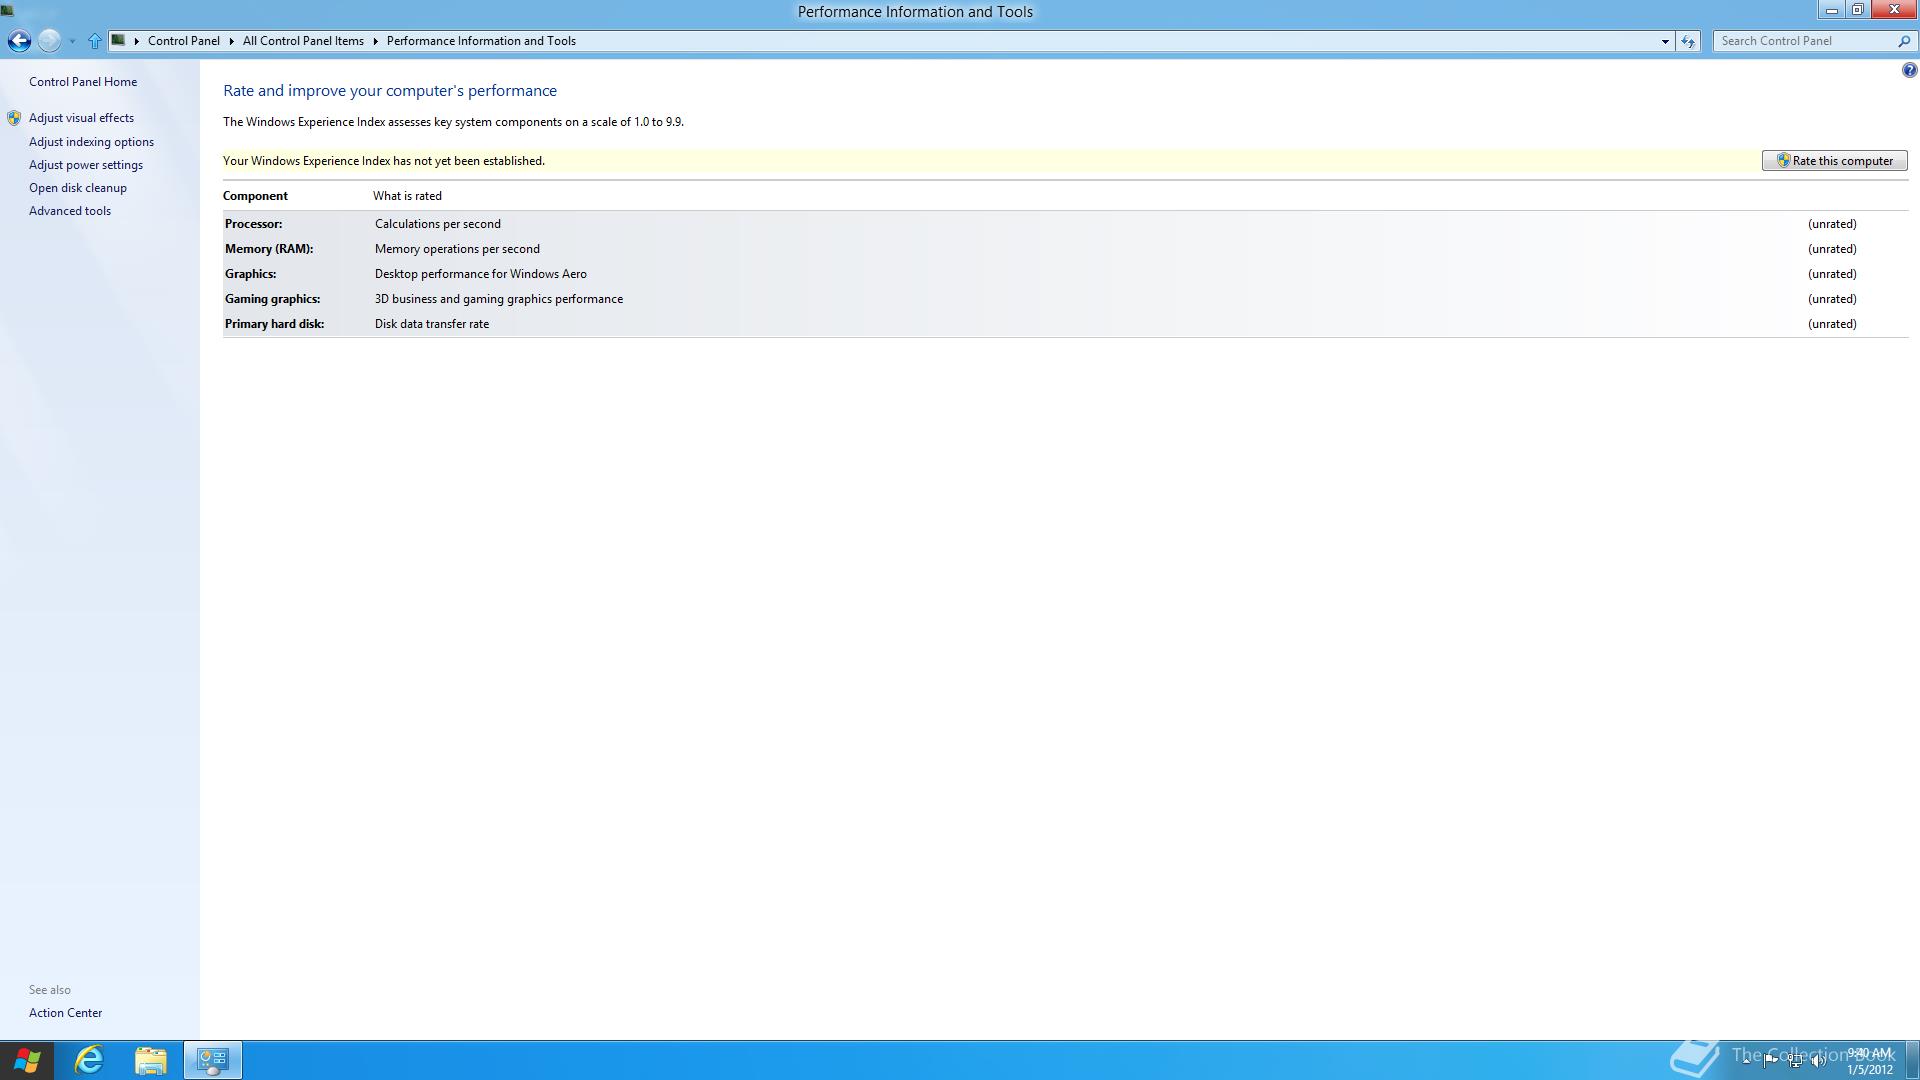
Task: Click the Forward navigation arrow
Action: 49,41
